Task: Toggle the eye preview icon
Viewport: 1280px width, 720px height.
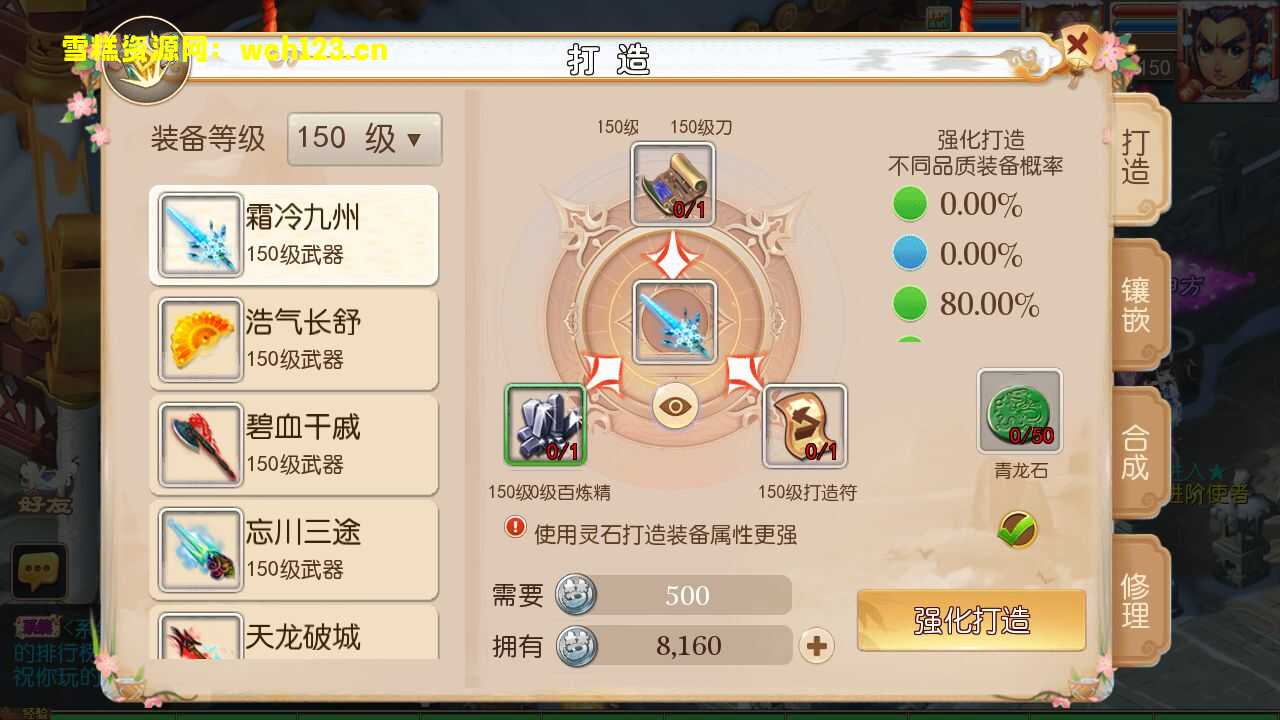Action: [x=676, y=406]
